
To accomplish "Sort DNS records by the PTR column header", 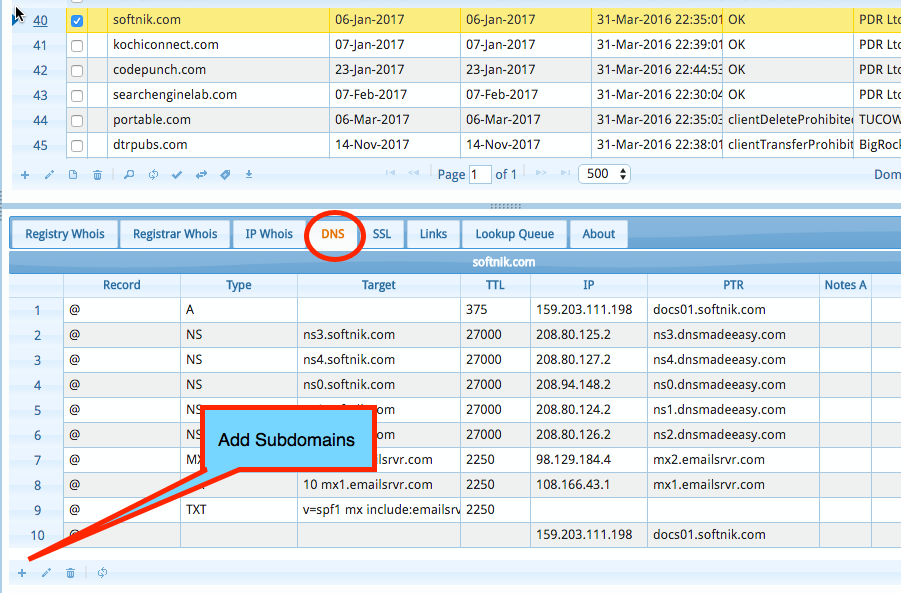I will (x=733, y=285).
